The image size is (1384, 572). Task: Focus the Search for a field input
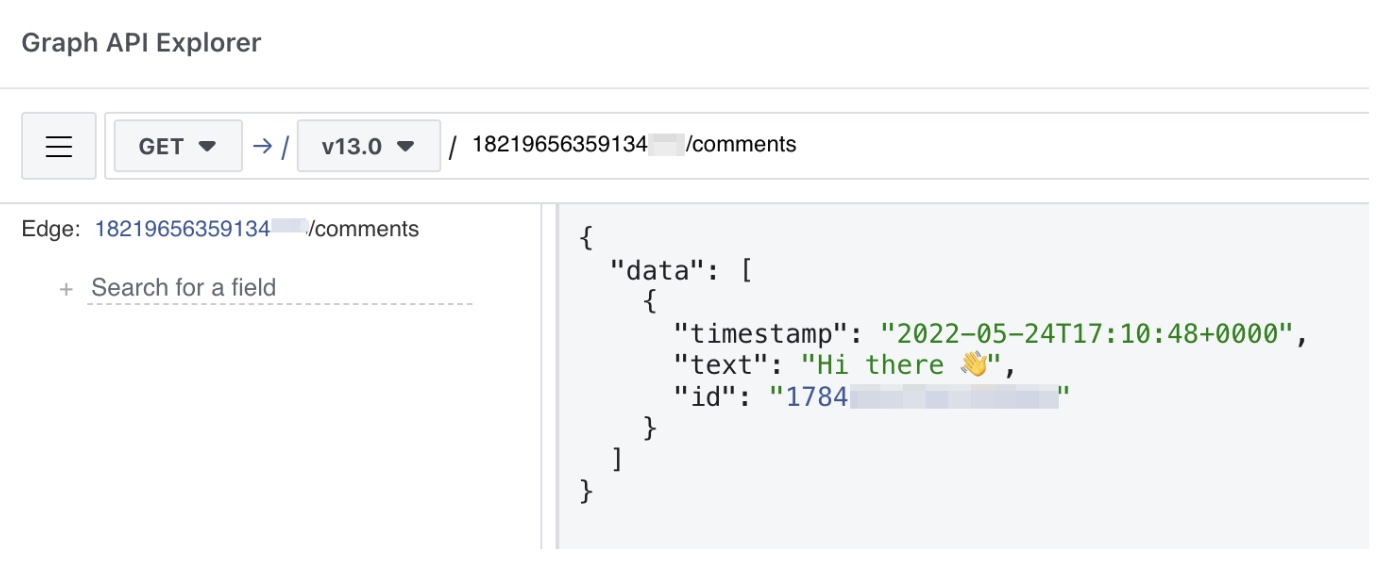(280, 288)
